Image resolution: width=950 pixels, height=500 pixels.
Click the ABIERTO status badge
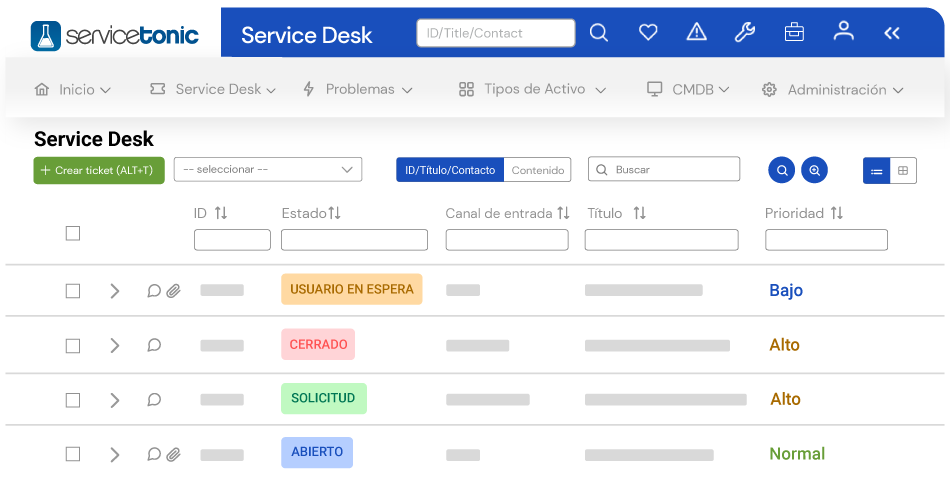tap(317, 452)
